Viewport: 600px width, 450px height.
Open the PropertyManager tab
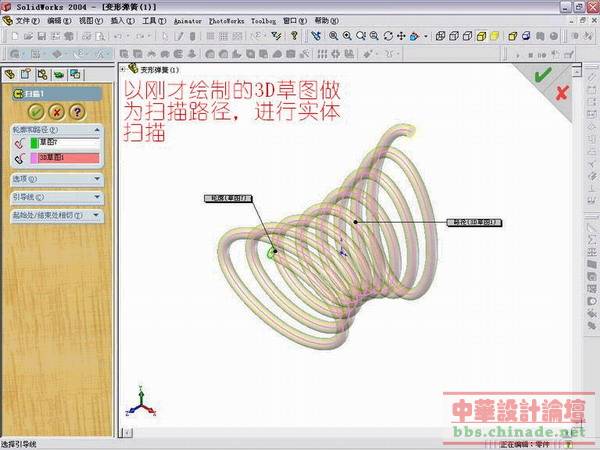(26, 74)
